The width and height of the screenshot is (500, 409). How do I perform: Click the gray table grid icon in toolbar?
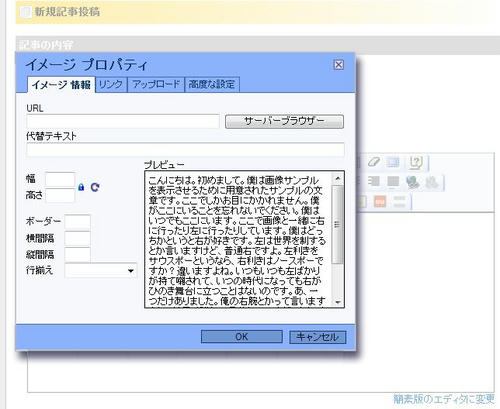(393, 182)
